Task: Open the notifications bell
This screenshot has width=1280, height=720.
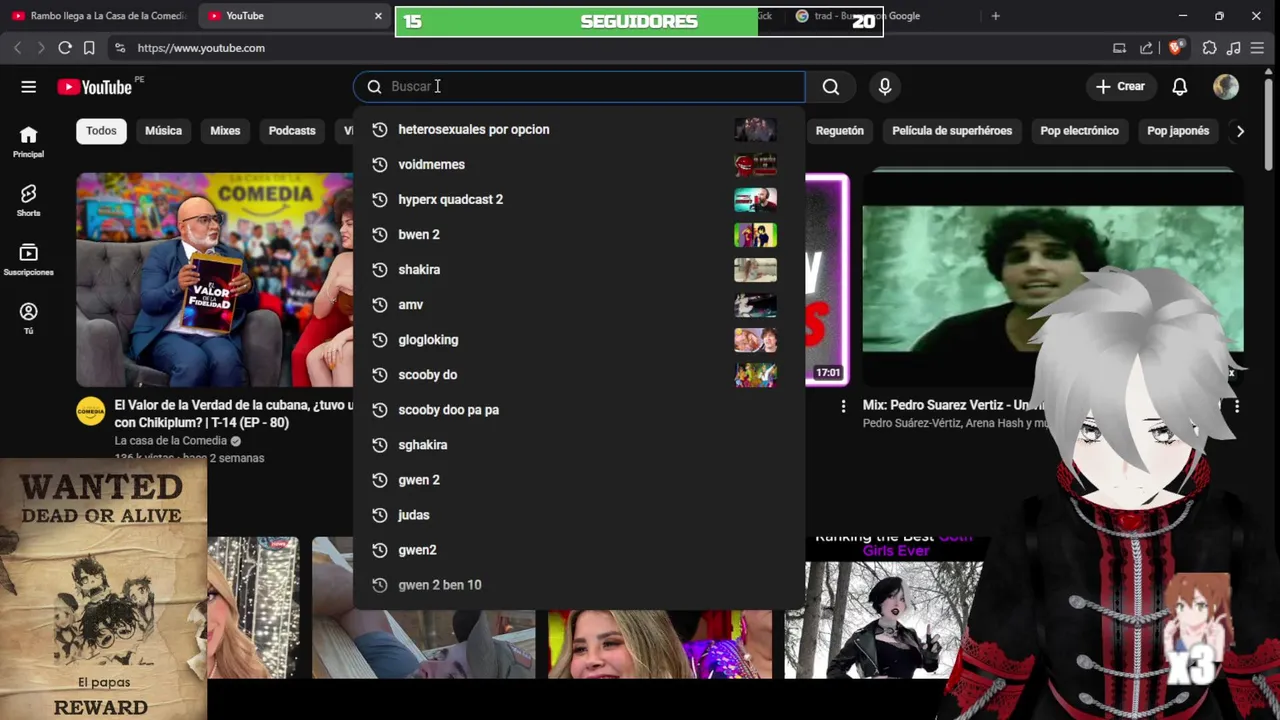Action: (x=1179, y=87)
